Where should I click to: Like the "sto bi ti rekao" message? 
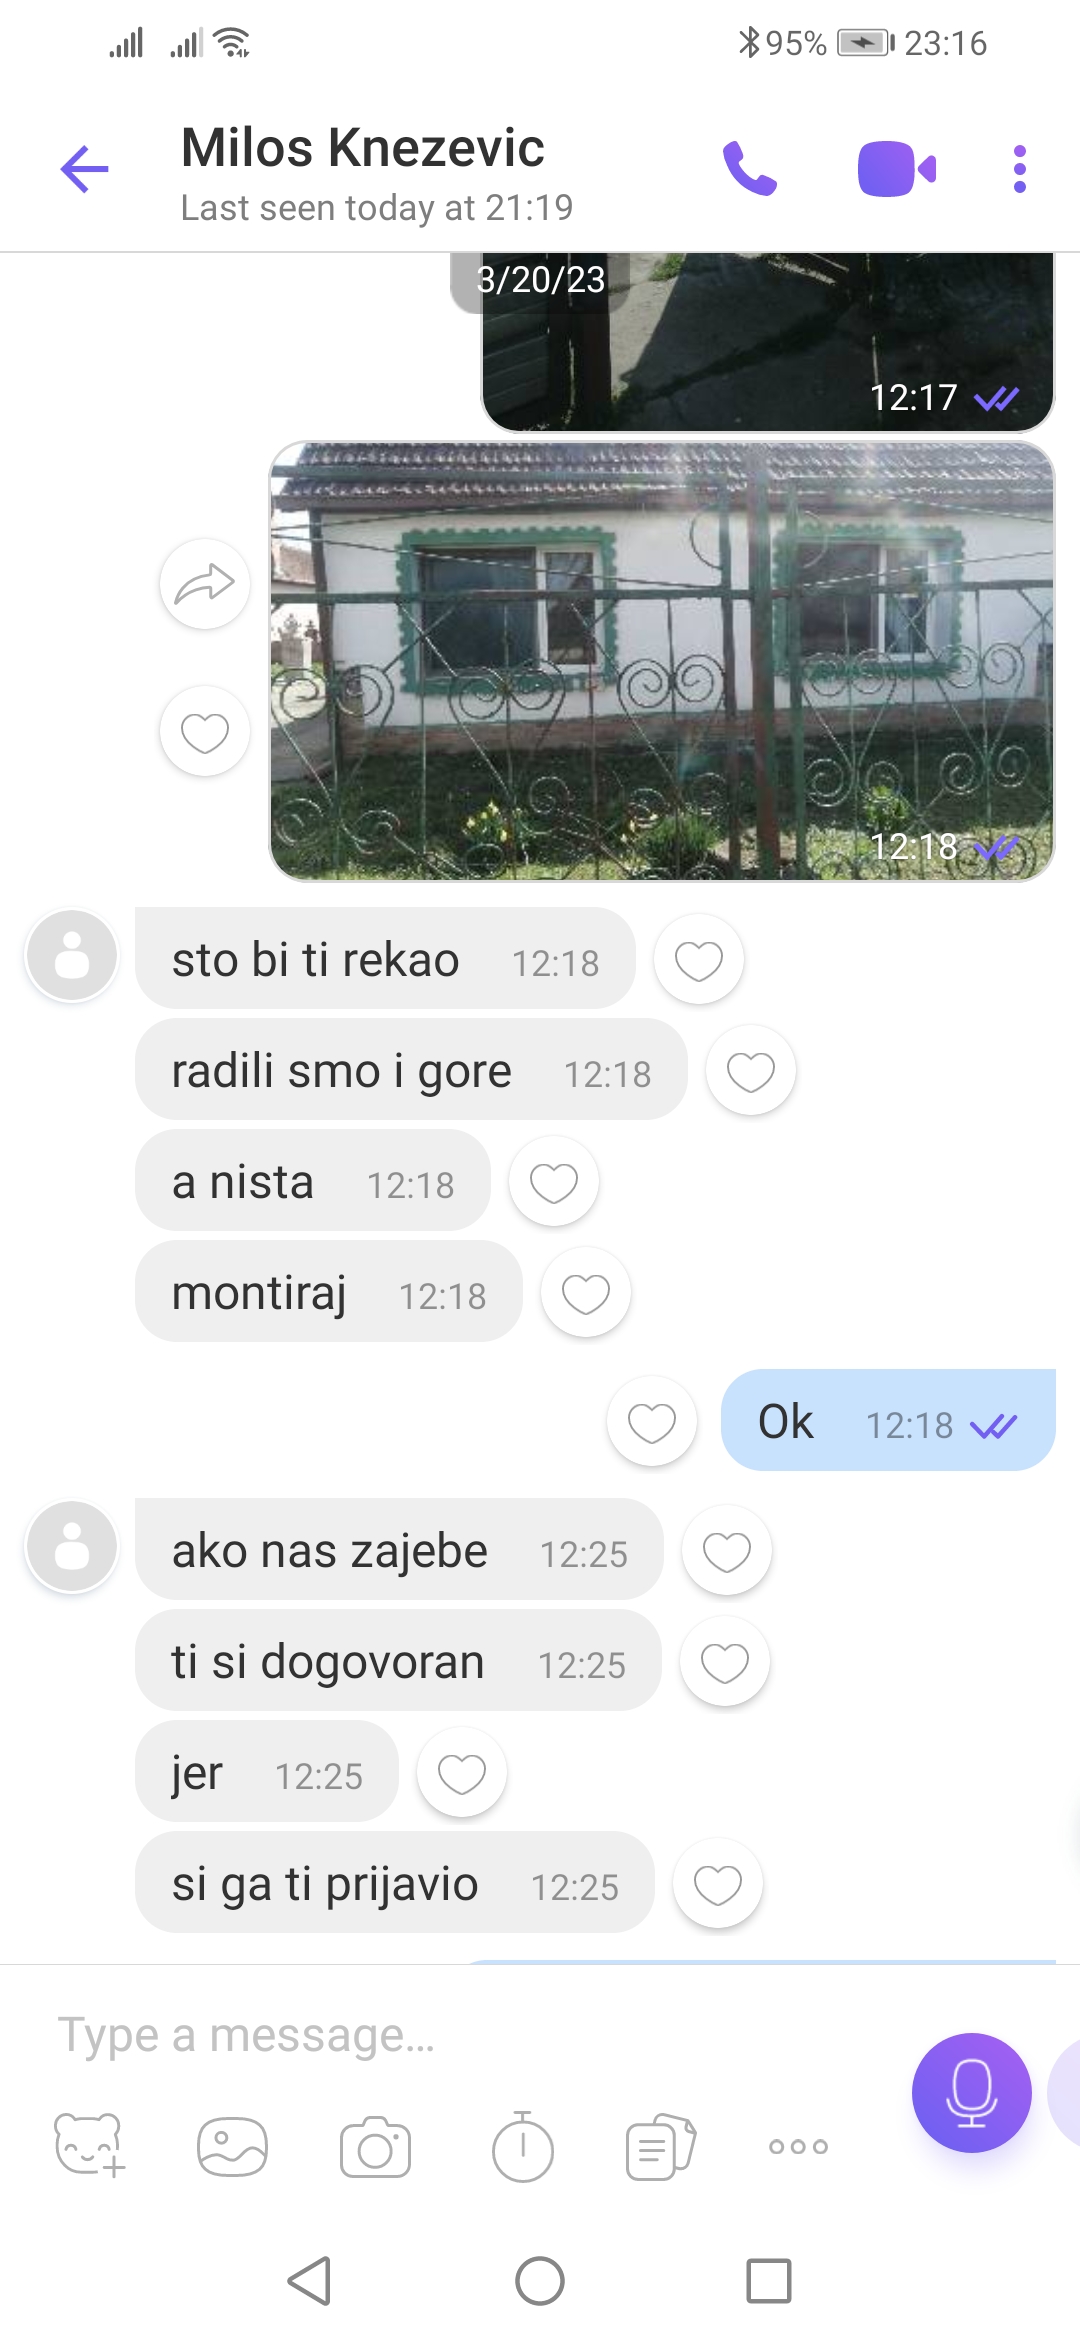[x=698, y=960]
